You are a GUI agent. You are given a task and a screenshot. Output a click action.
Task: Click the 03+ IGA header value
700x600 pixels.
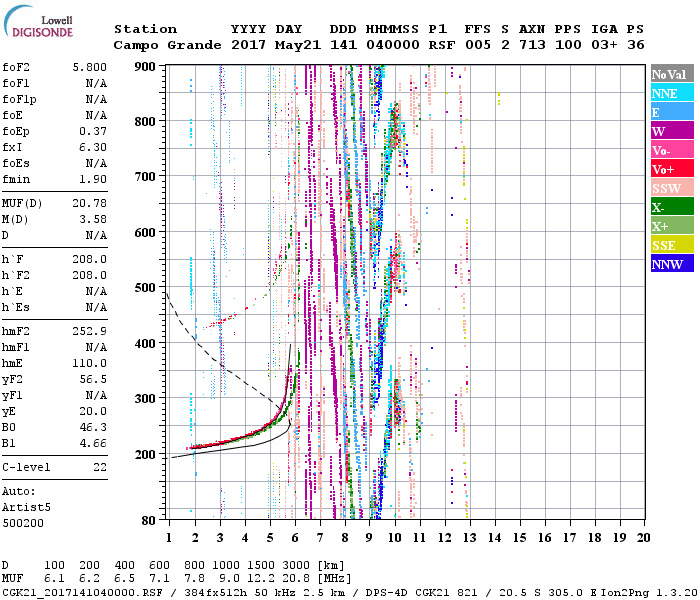tap(604, 45)
